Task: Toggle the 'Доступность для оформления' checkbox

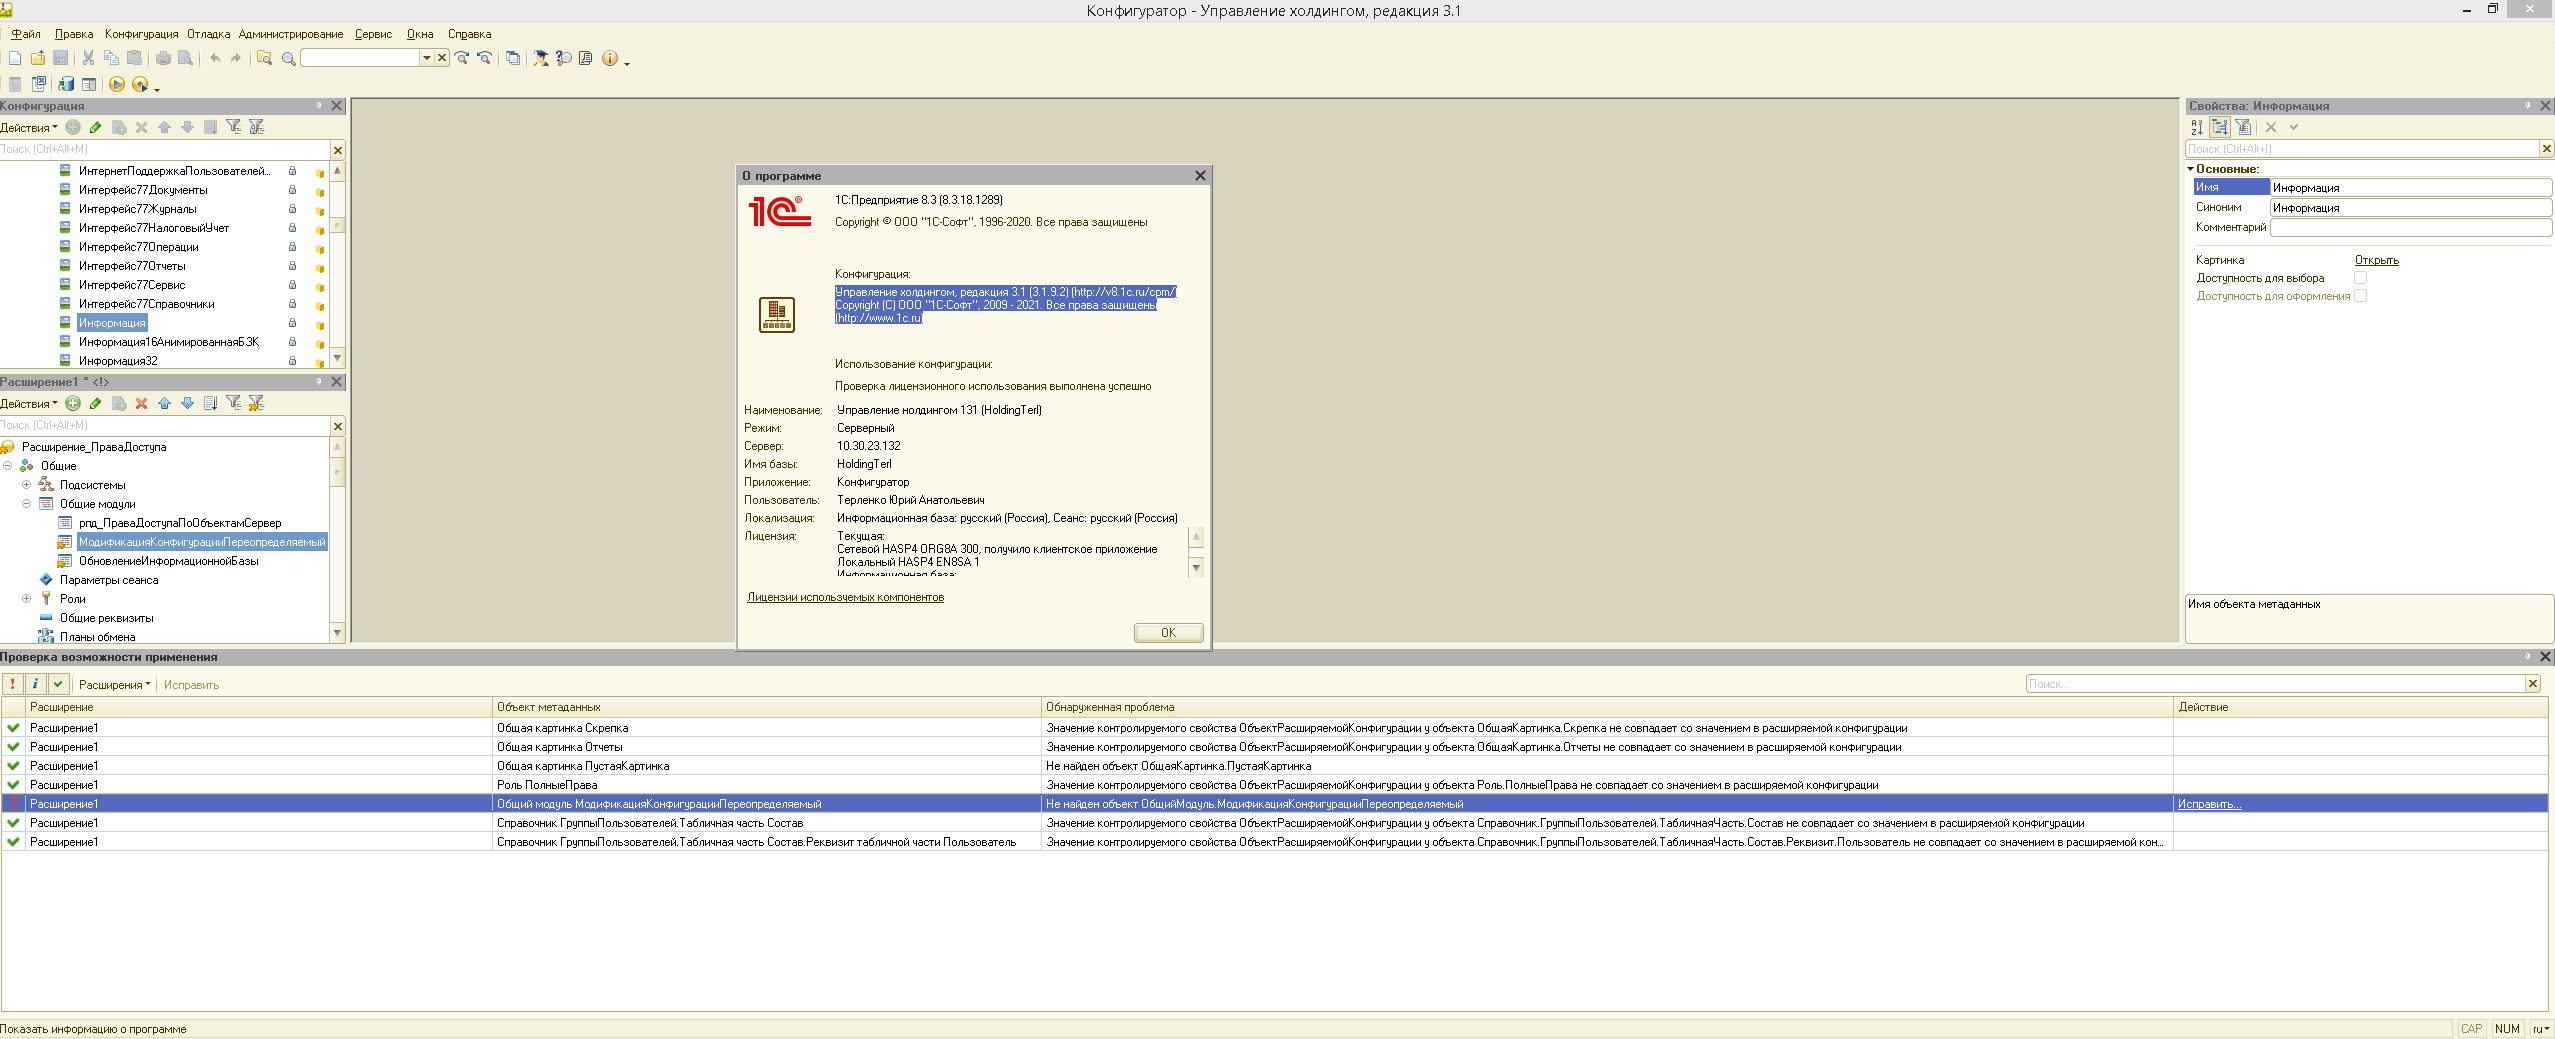Action: (x=2361, y=296)
